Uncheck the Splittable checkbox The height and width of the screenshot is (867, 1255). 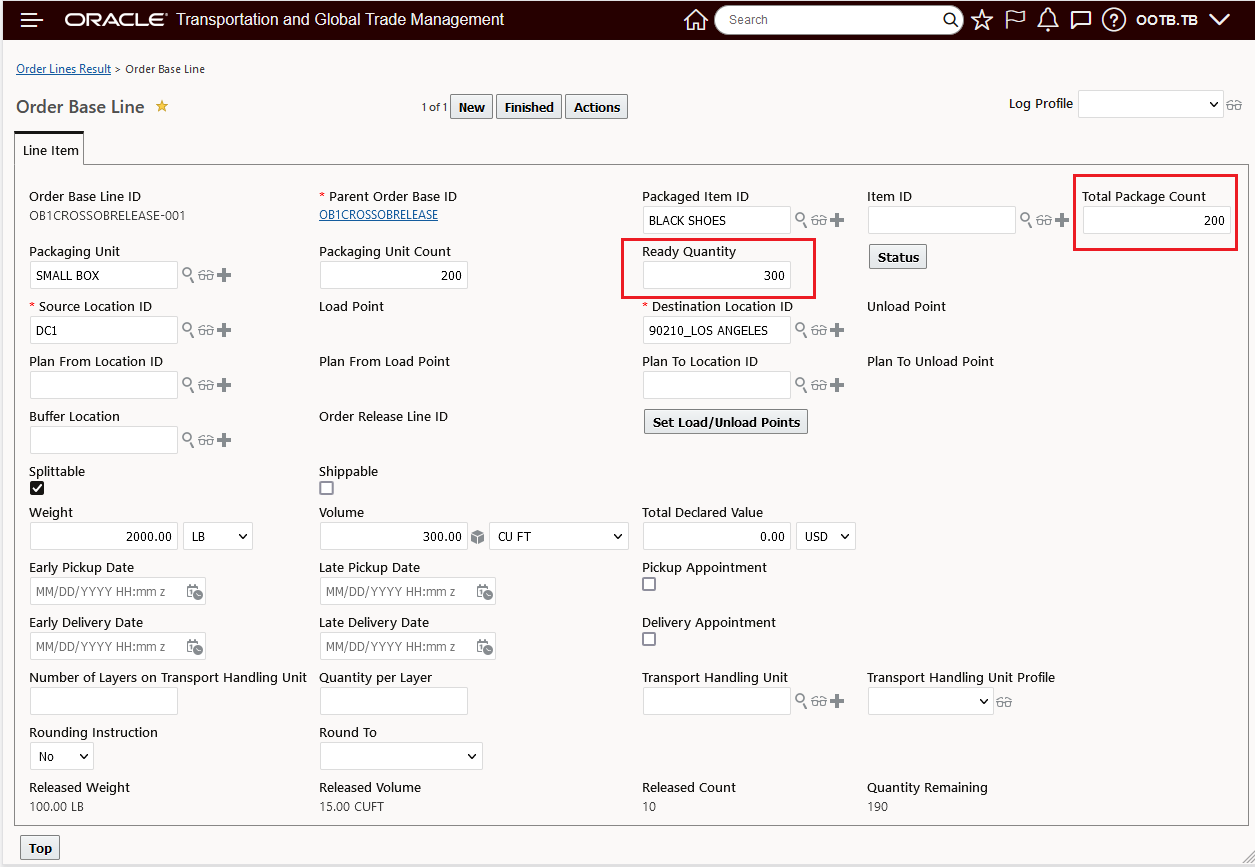click(37, 489)
